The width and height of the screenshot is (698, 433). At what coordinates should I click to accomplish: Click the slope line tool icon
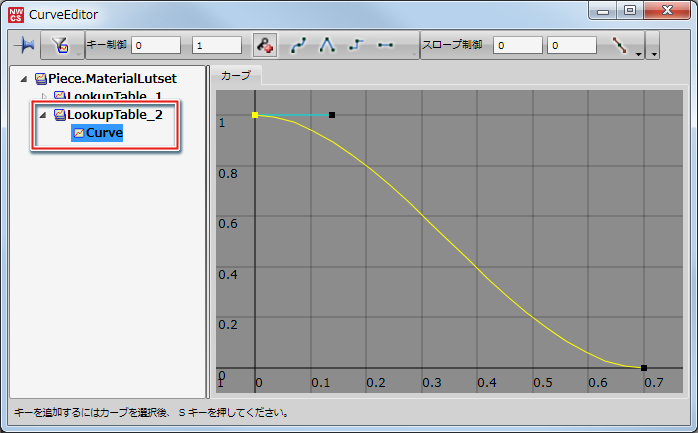[x=620, y=45]
